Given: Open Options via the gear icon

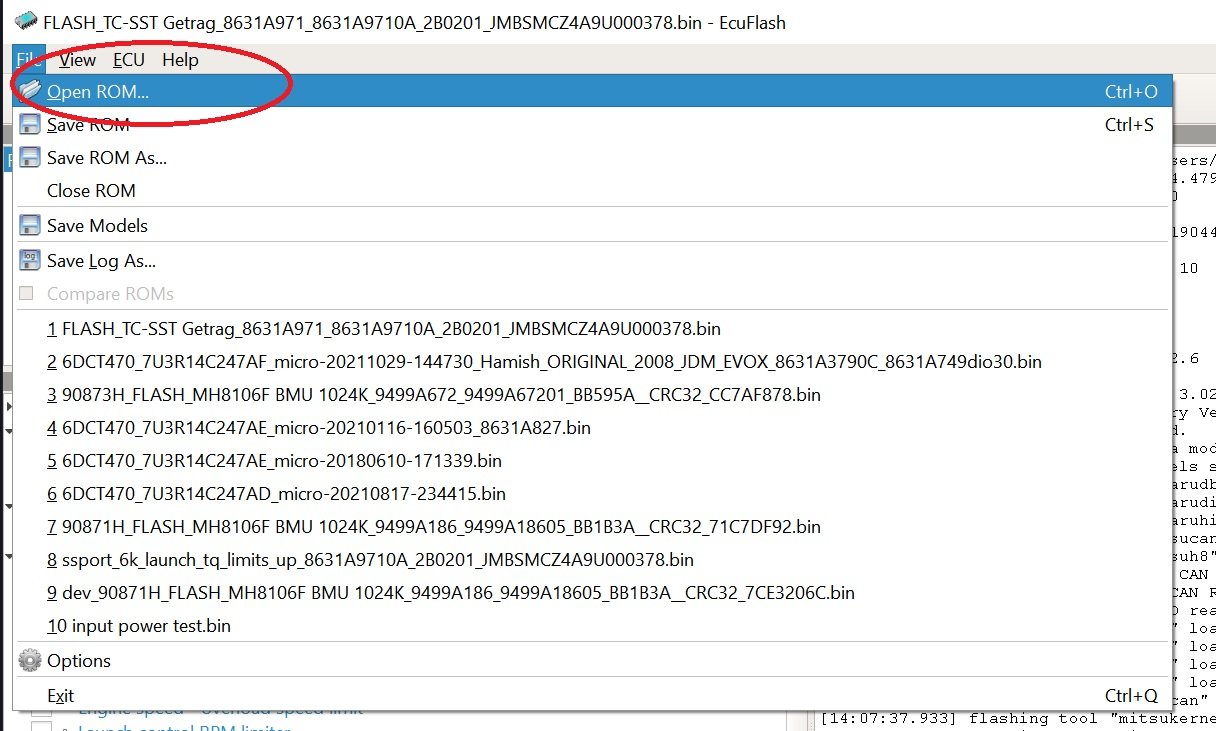Looking at the screenshot, I should (x=30, y=661).
